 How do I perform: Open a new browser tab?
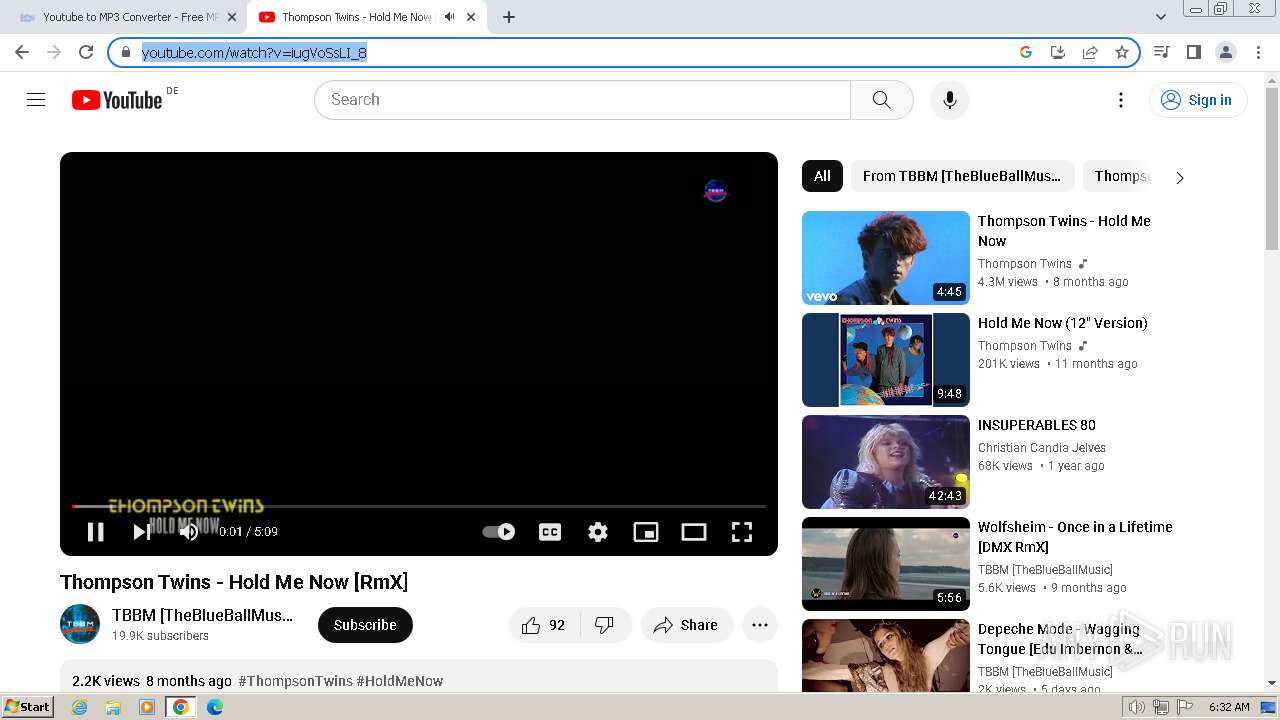[x=509, y=17]
